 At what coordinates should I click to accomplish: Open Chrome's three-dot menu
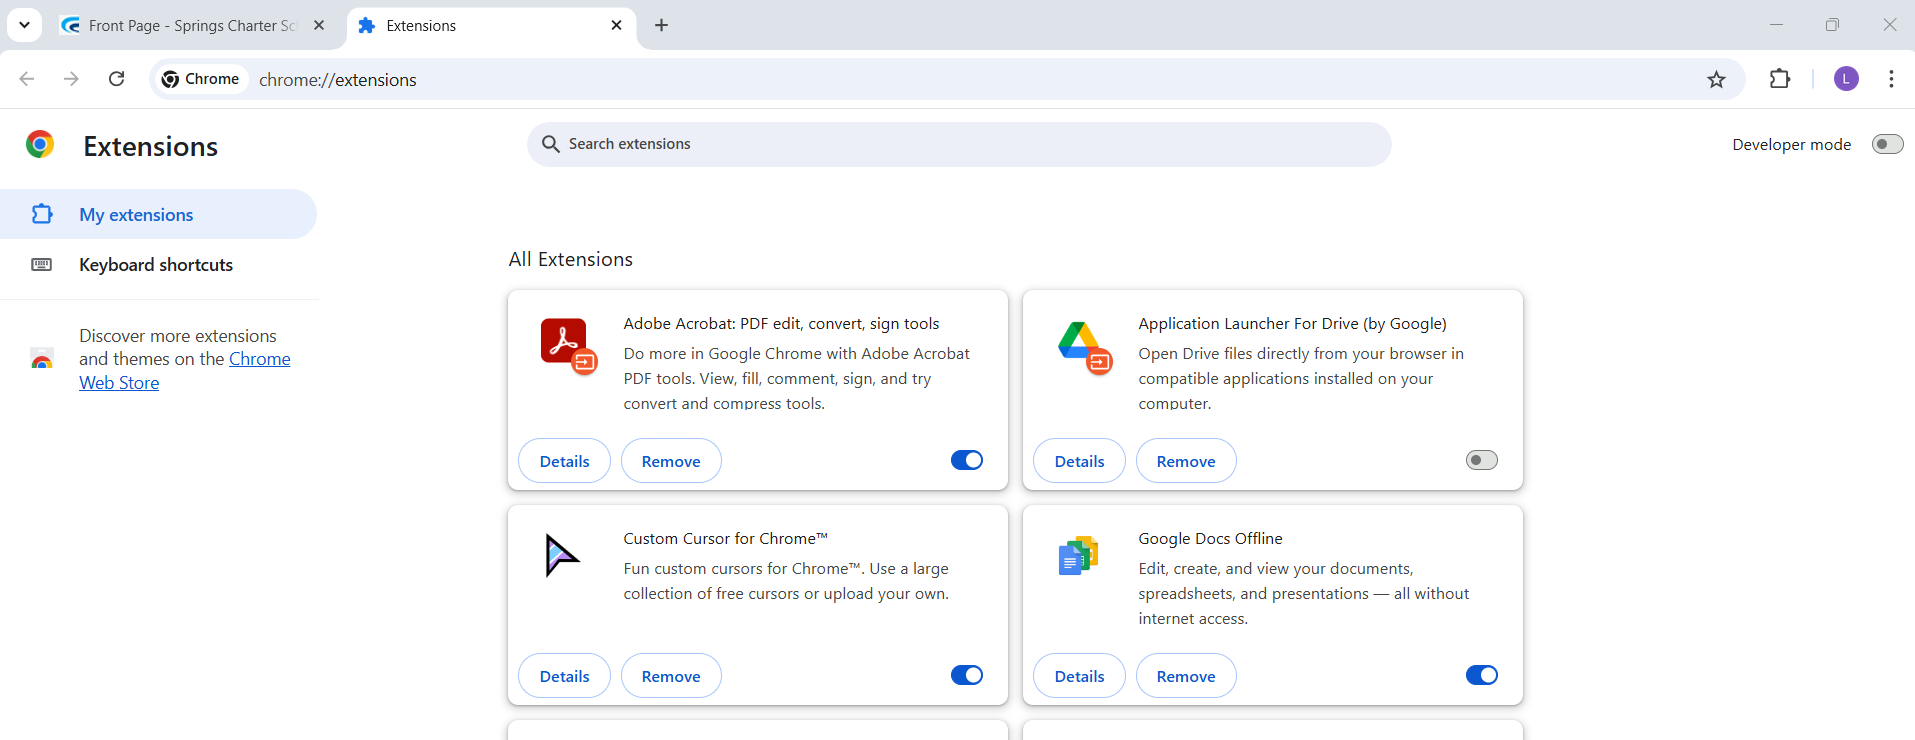pyautogui.click(x=1891, y=79)
